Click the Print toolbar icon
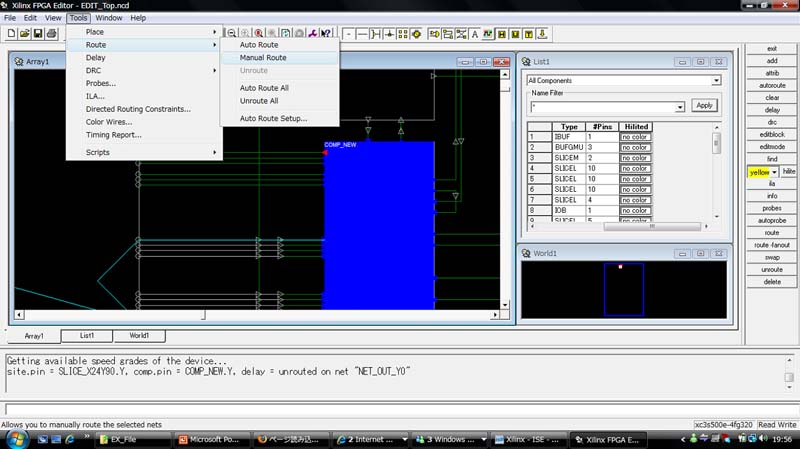Image resolution: width=800 pixels, height=449 pixels. point(52,34)
